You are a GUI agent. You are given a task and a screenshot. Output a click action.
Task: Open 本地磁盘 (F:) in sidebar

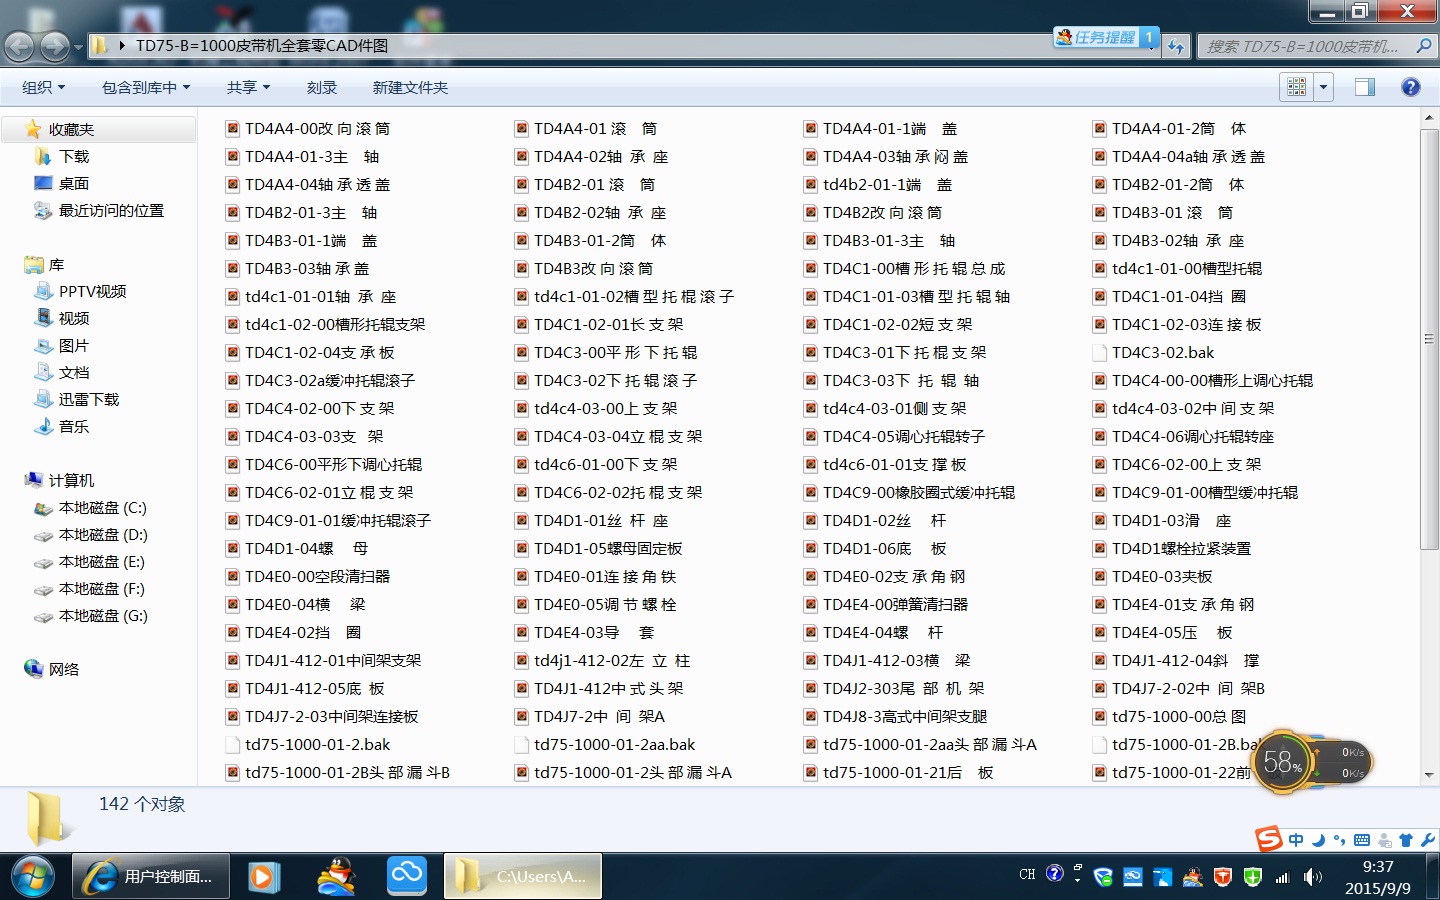tap(102, 589)
